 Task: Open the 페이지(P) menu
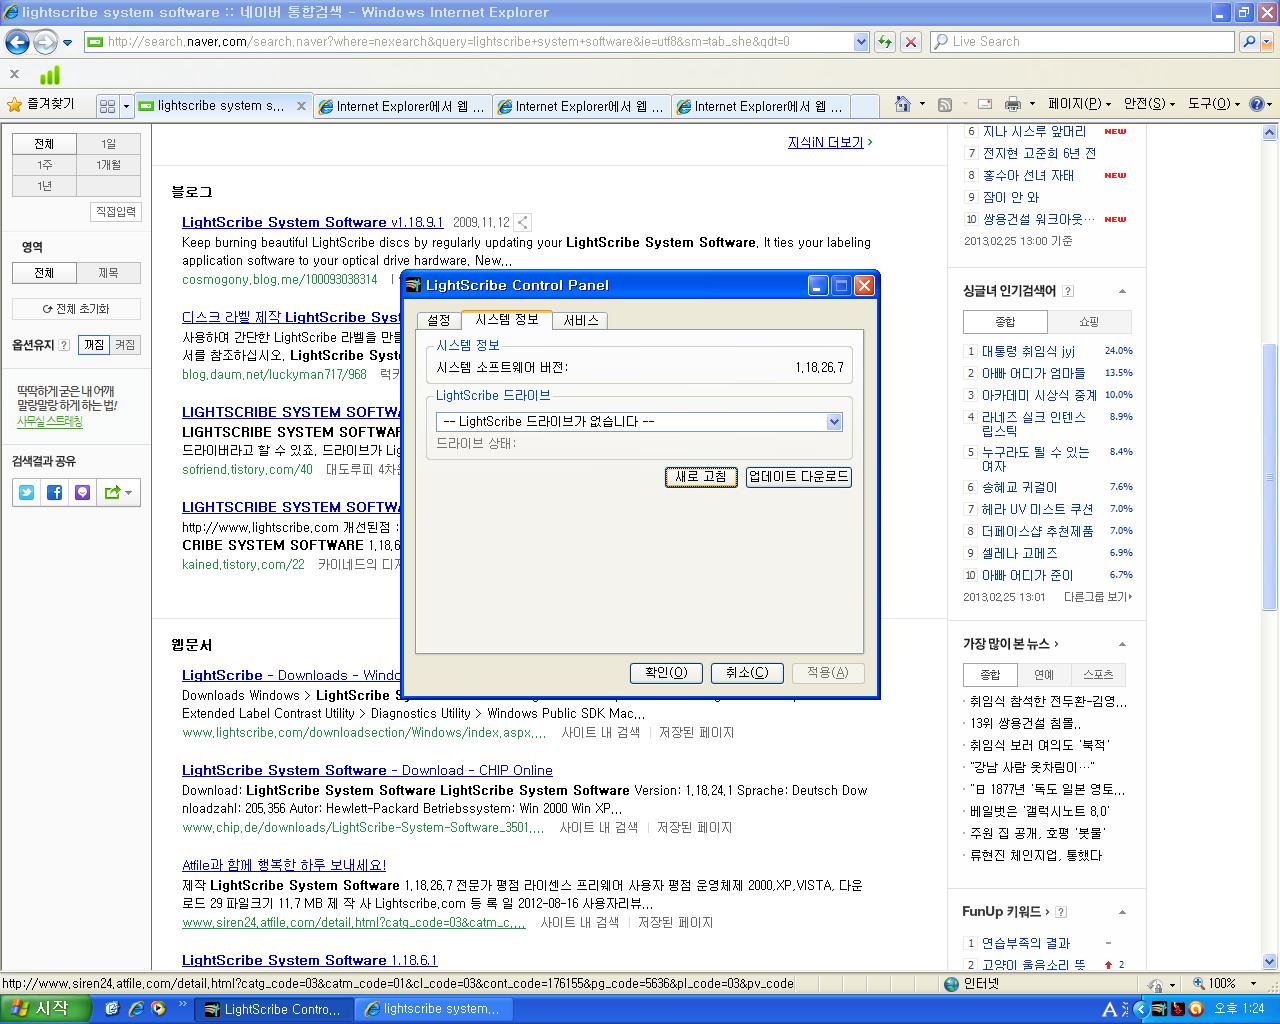click(x=1079, y=104)
